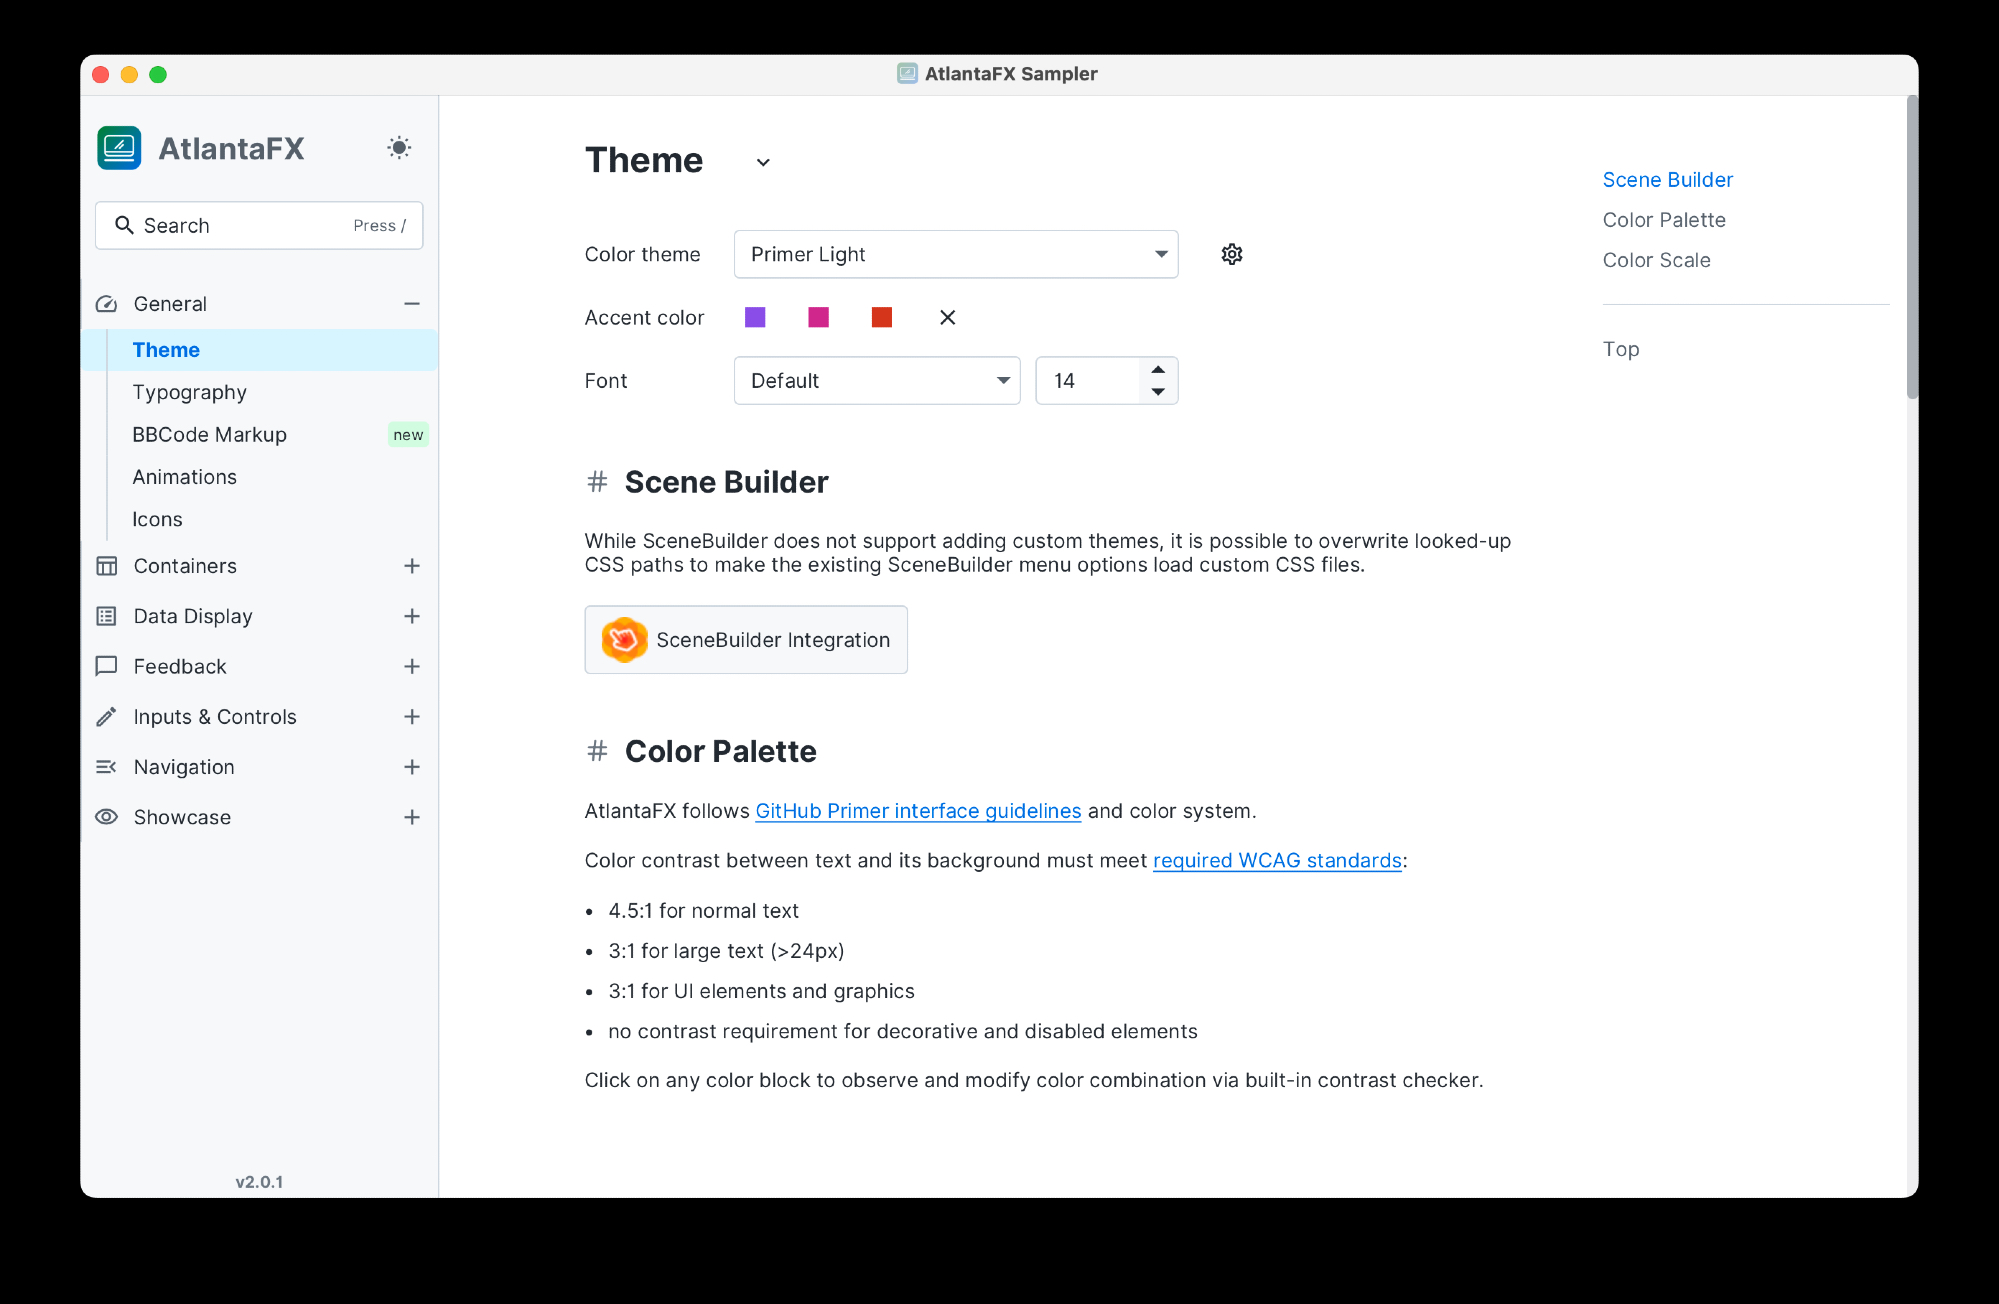Reset accent color with X icon
The height and width of the screenshot is (1304, 1999).
pyautogui.click(x=947, y=318)
